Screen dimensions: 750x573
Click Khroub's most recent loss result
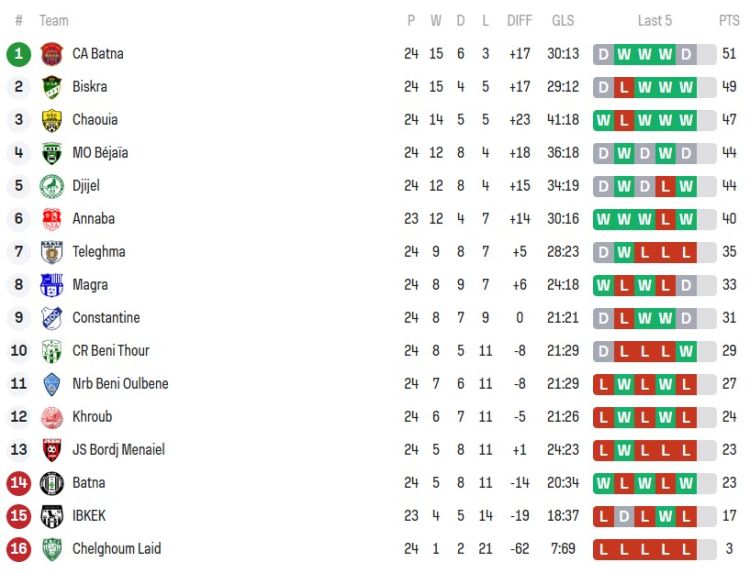click(686, 417)
